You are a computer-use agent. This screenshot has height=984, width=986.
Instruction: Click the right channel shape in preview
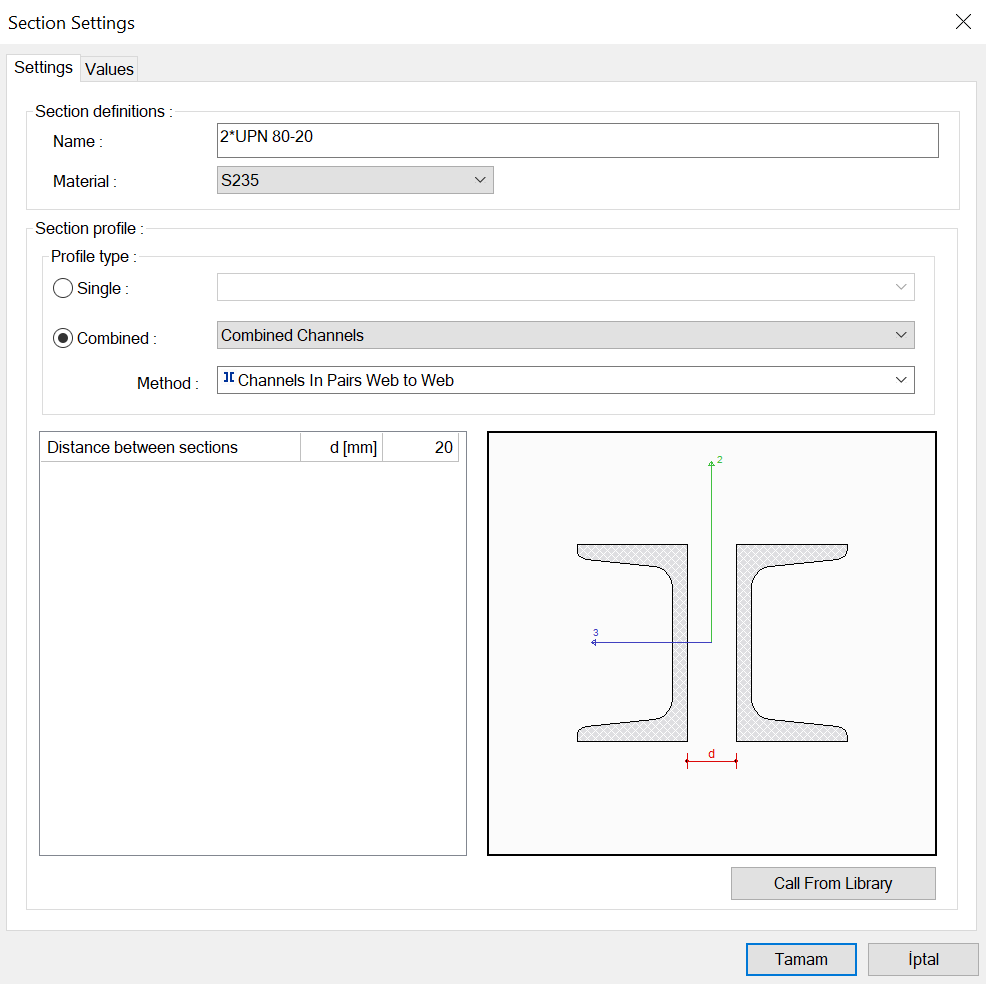745,640
